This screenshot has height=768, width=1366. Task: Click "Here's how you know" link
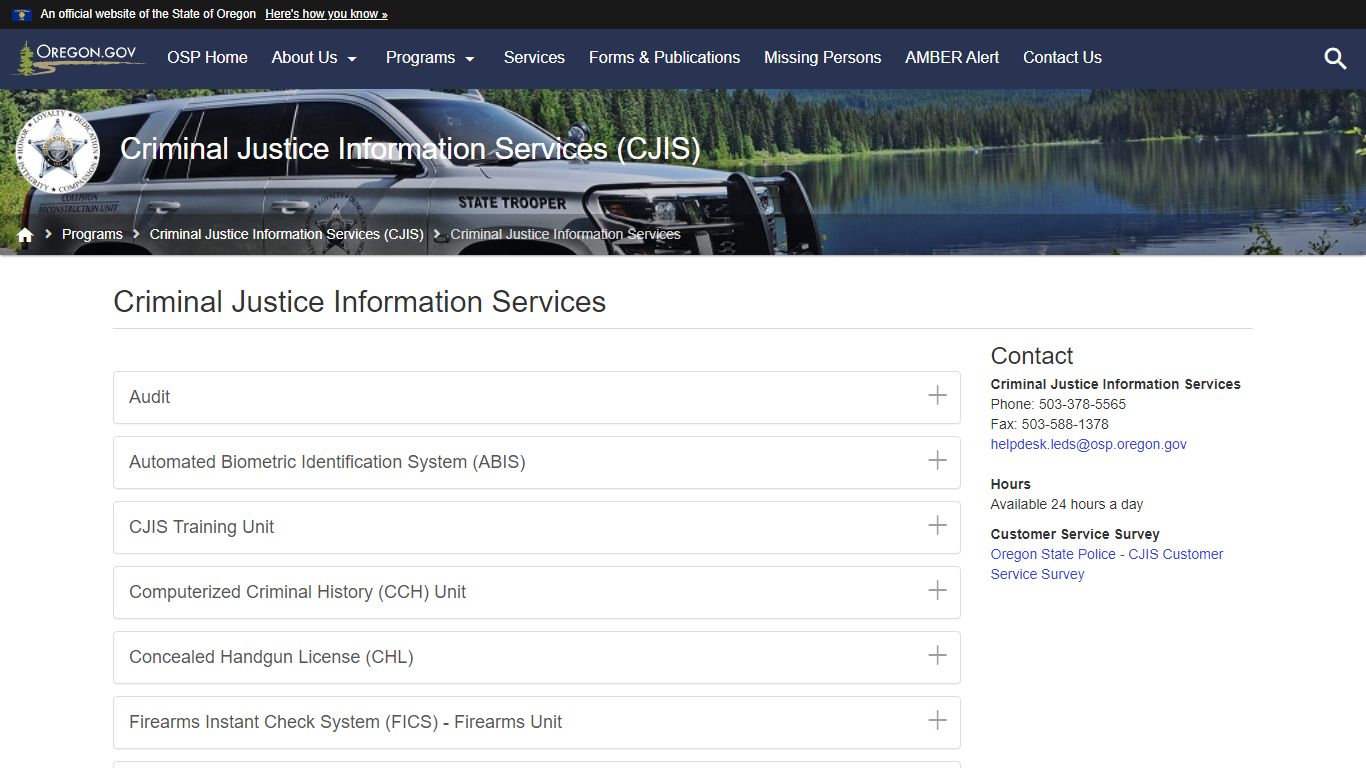click(326, 14)
